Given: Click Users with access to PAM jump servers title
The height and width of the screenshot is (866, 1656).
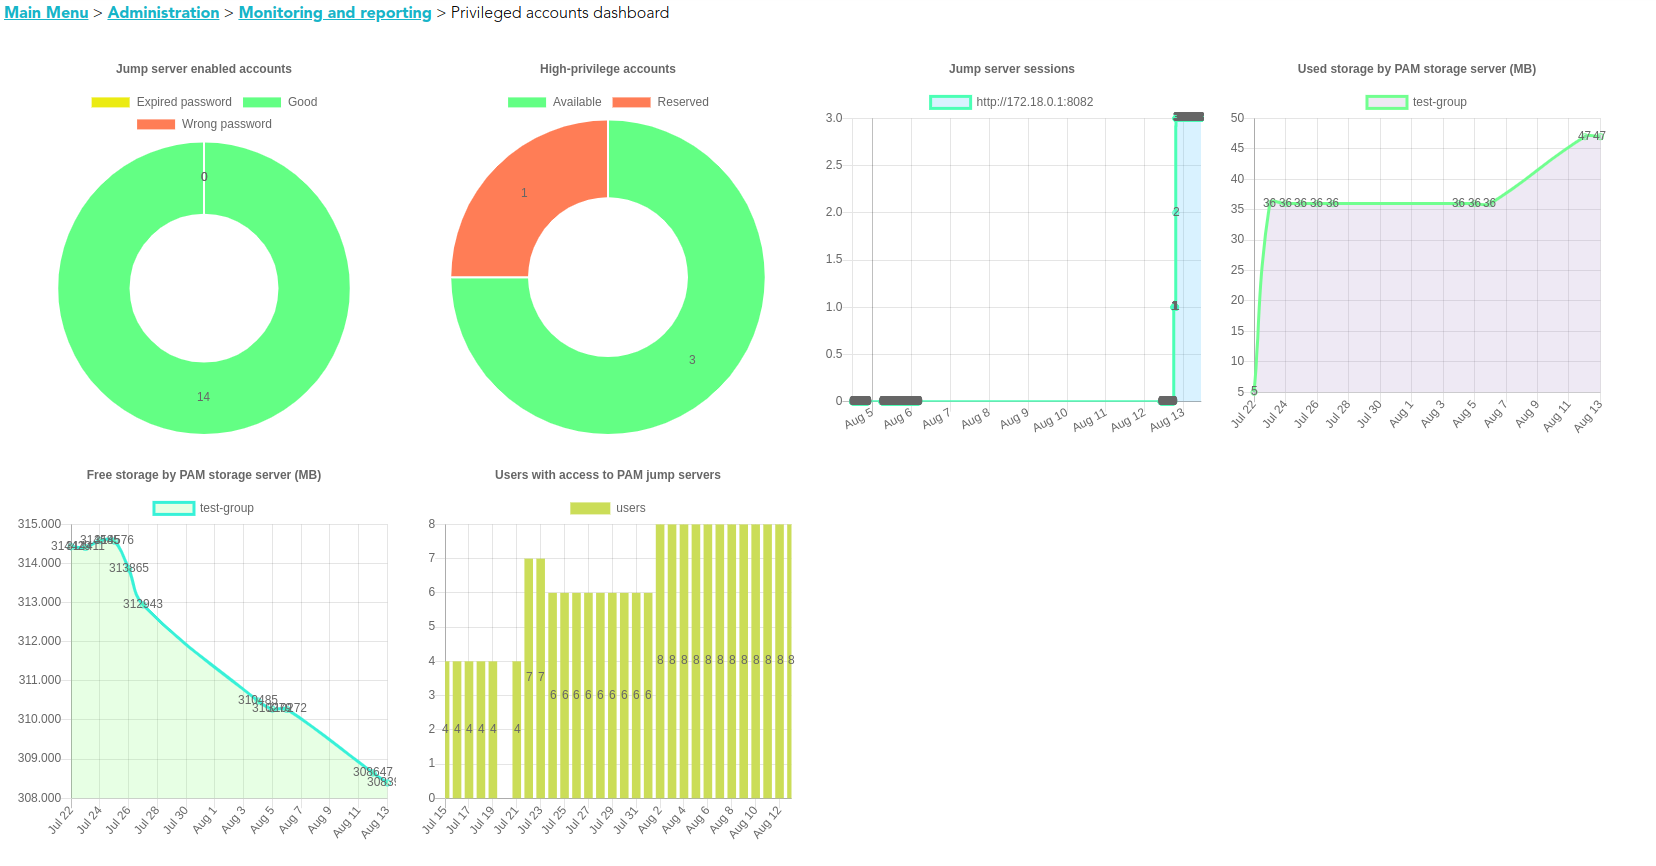Looking at the screenshot, I should (x=608, y=475).
